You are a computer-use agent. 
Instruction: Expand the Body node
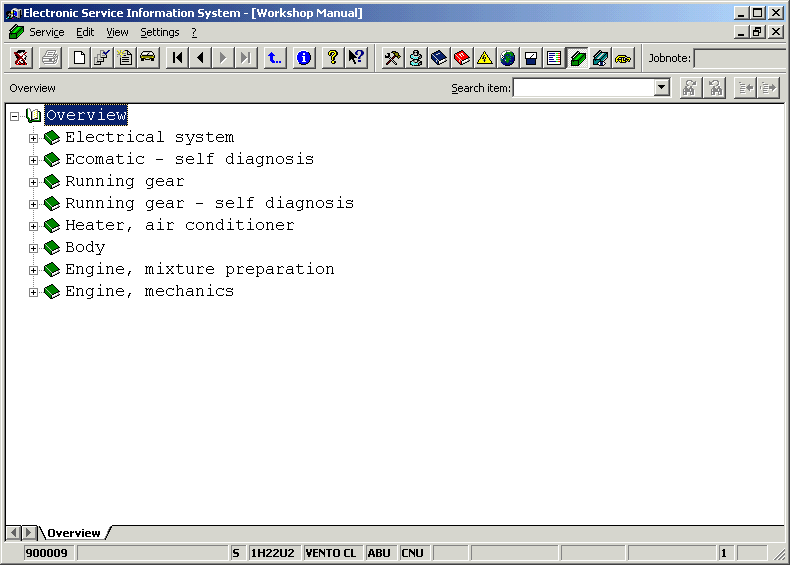point(33,248)
